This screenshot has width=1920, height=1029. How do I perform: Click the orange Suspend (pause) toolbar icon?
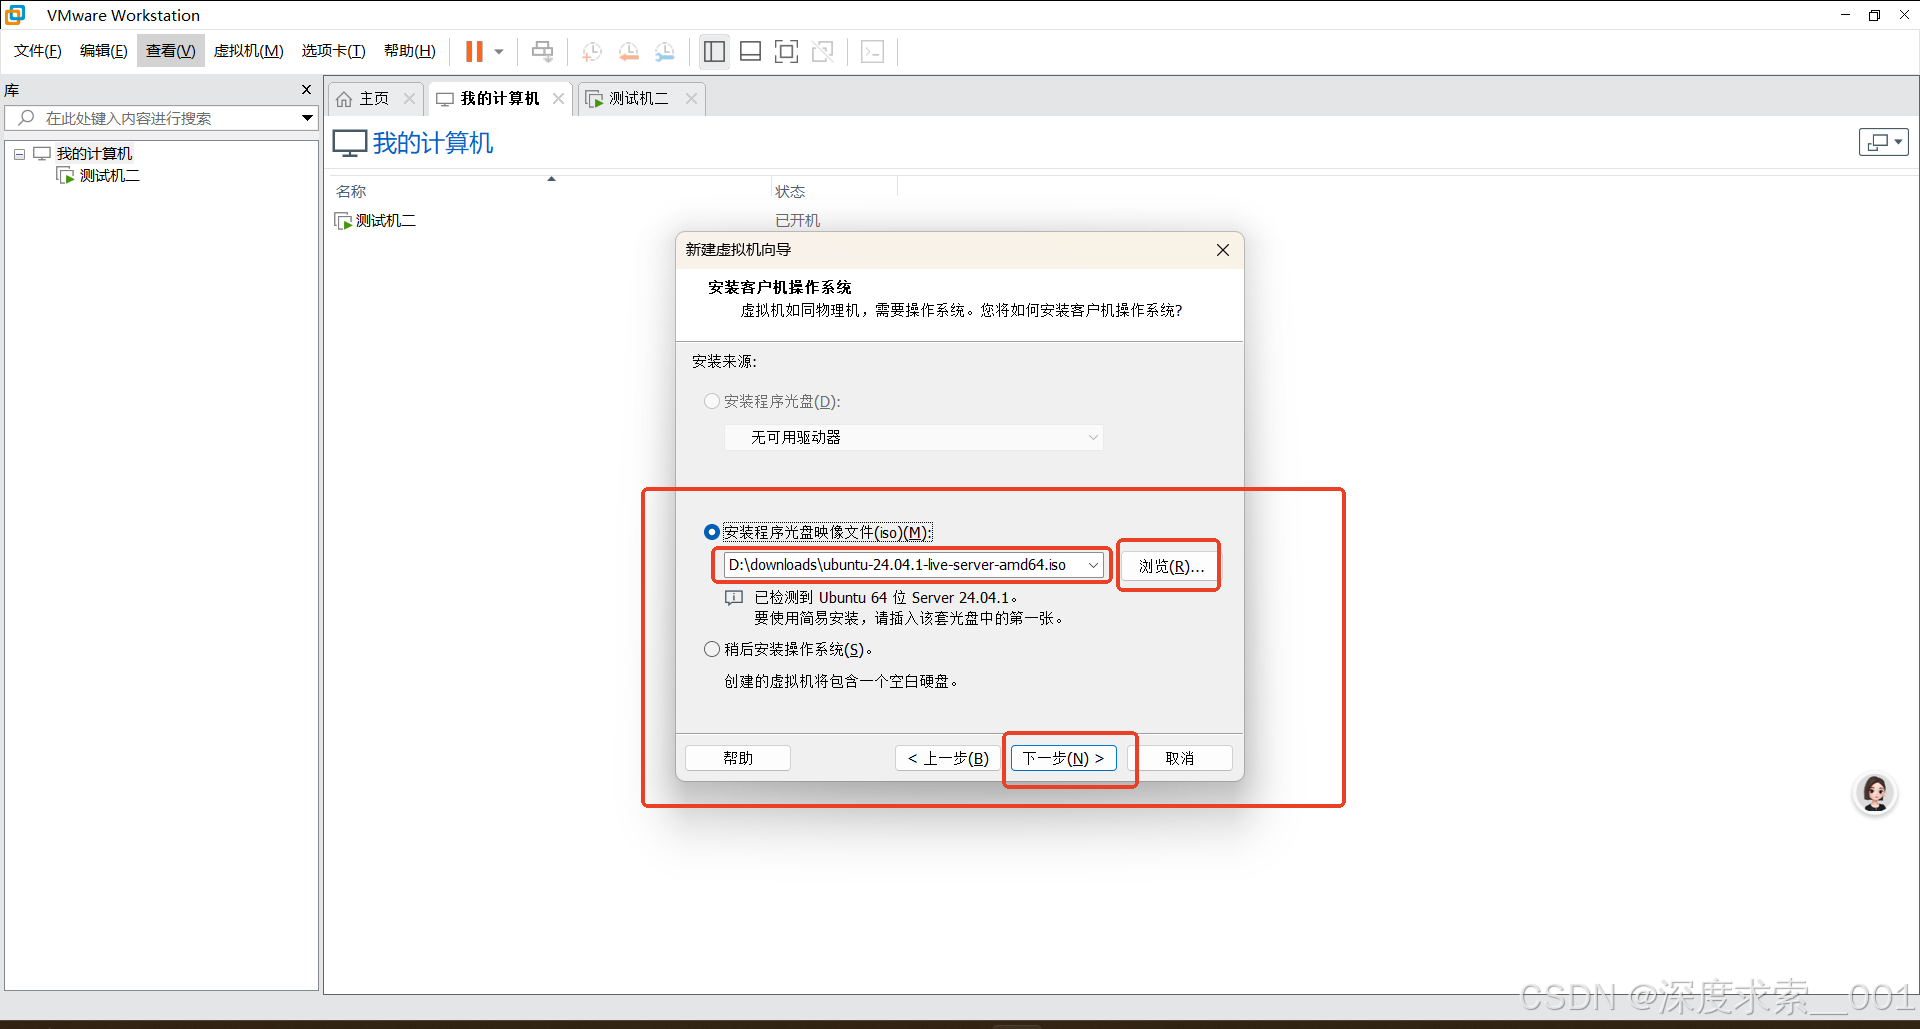coord(474,51)
